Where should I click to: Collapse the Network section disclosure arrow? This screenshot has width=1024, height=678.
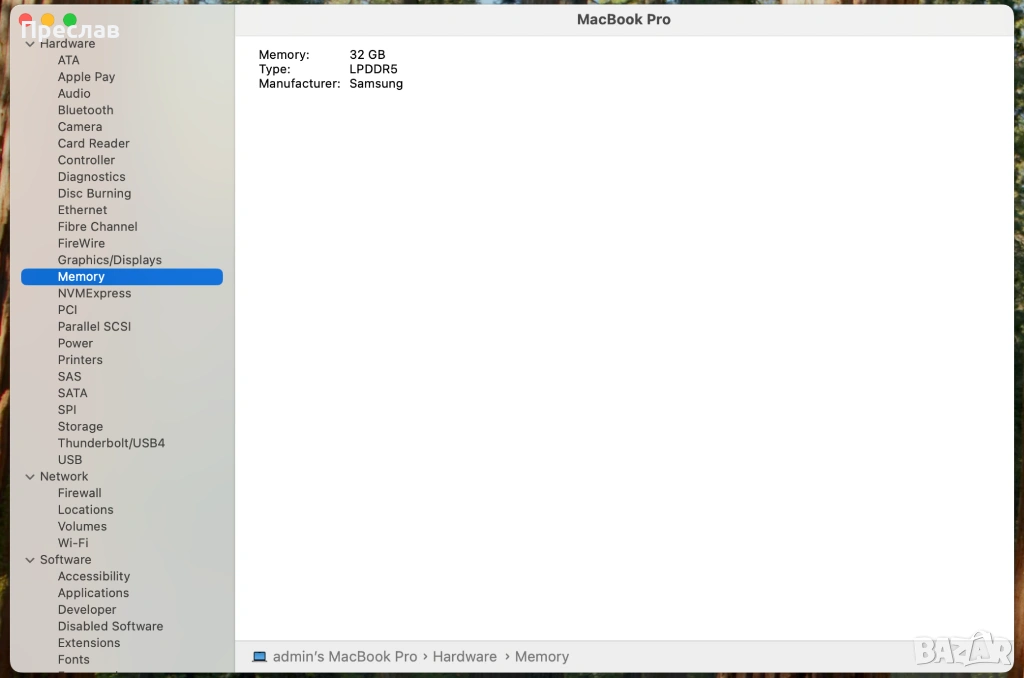tap(30, 477)
